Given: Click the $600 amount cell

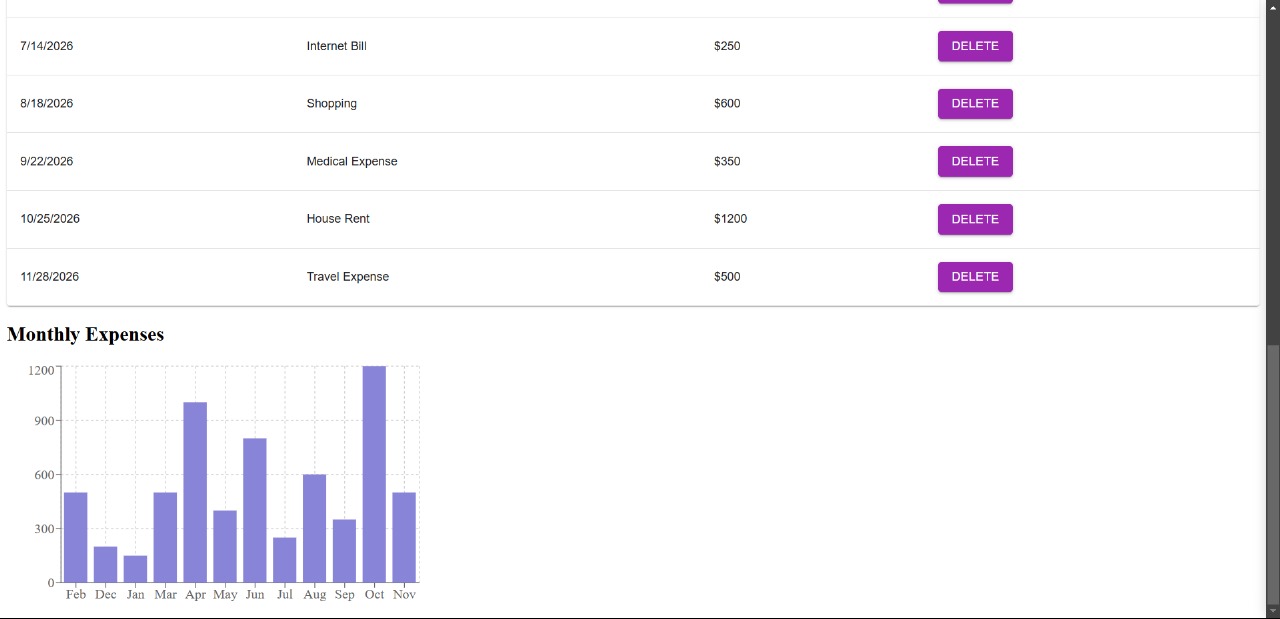Looking at the screenshot, I should 727,104.
